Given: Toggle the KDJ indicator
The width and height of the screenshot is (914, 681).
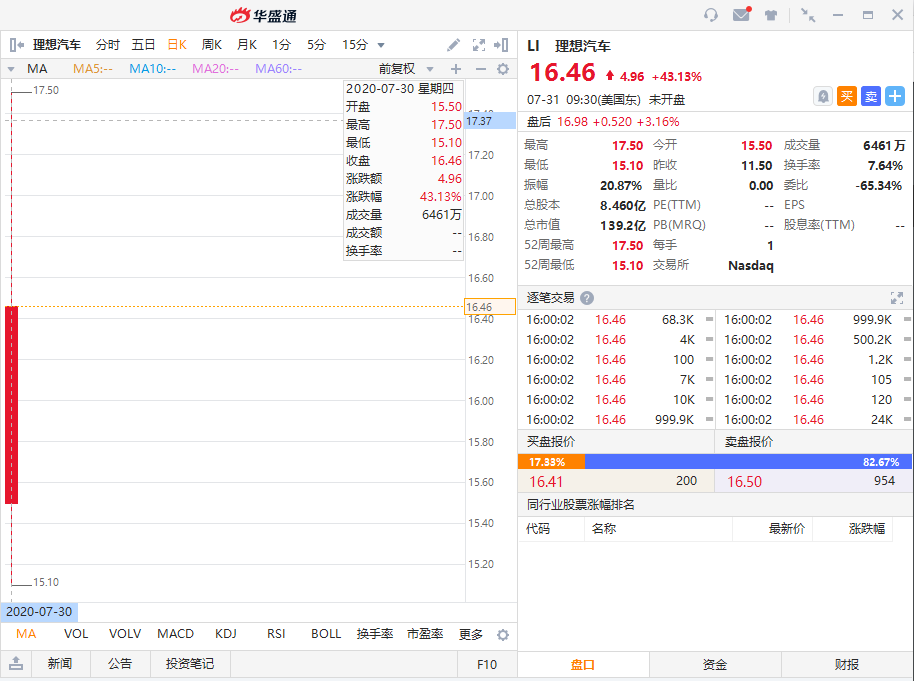Looking at the screenshot, I should [226, 634].
